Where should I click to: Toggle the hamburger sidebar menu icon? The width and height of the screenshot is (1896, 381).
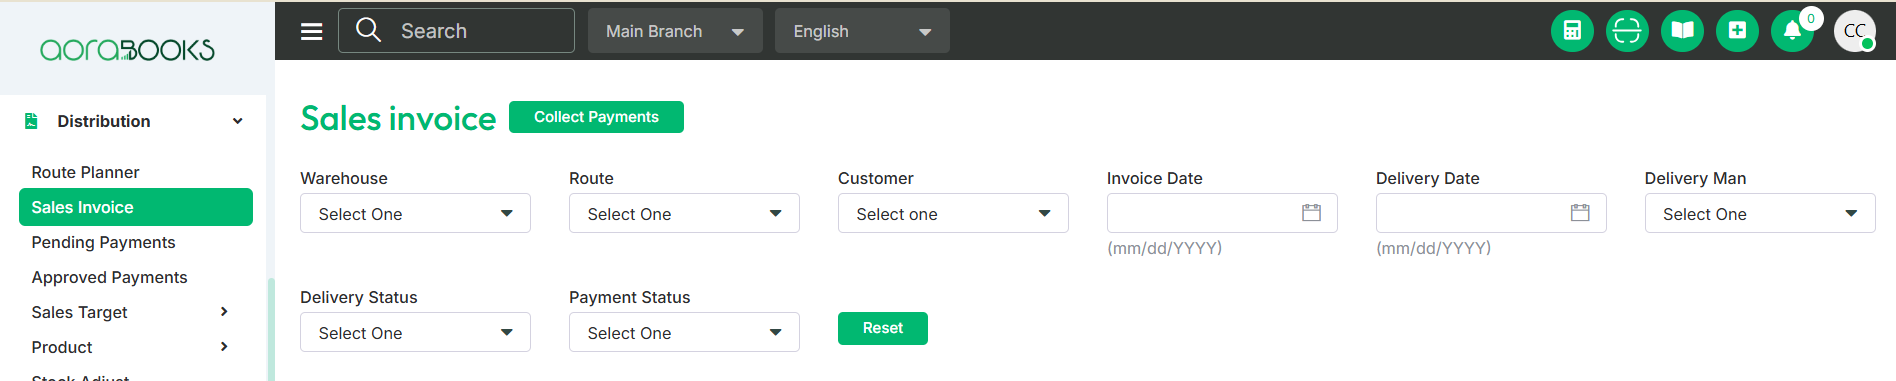tap(312, 31)
